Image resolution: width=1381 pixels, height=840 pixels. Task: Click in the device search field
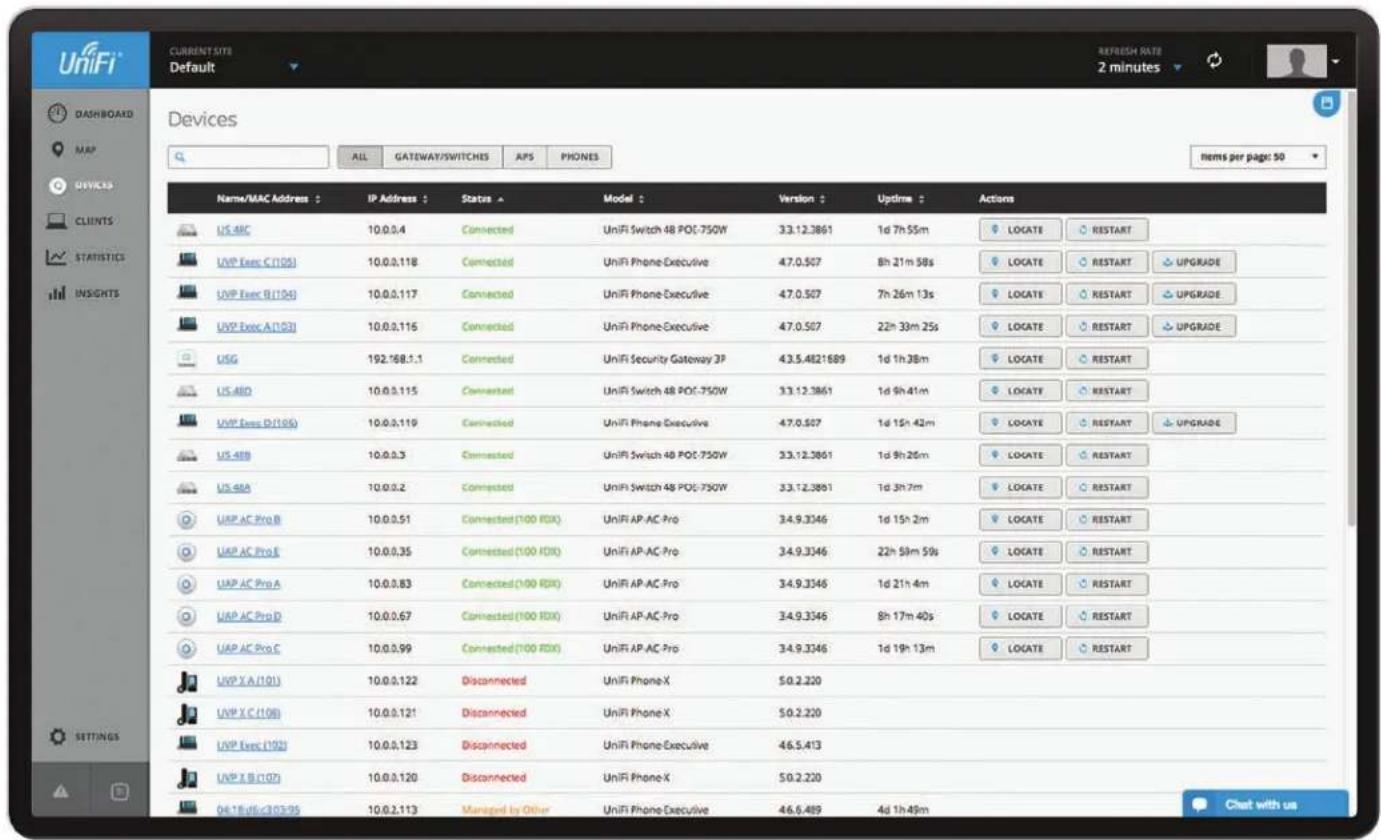point(249,157)
